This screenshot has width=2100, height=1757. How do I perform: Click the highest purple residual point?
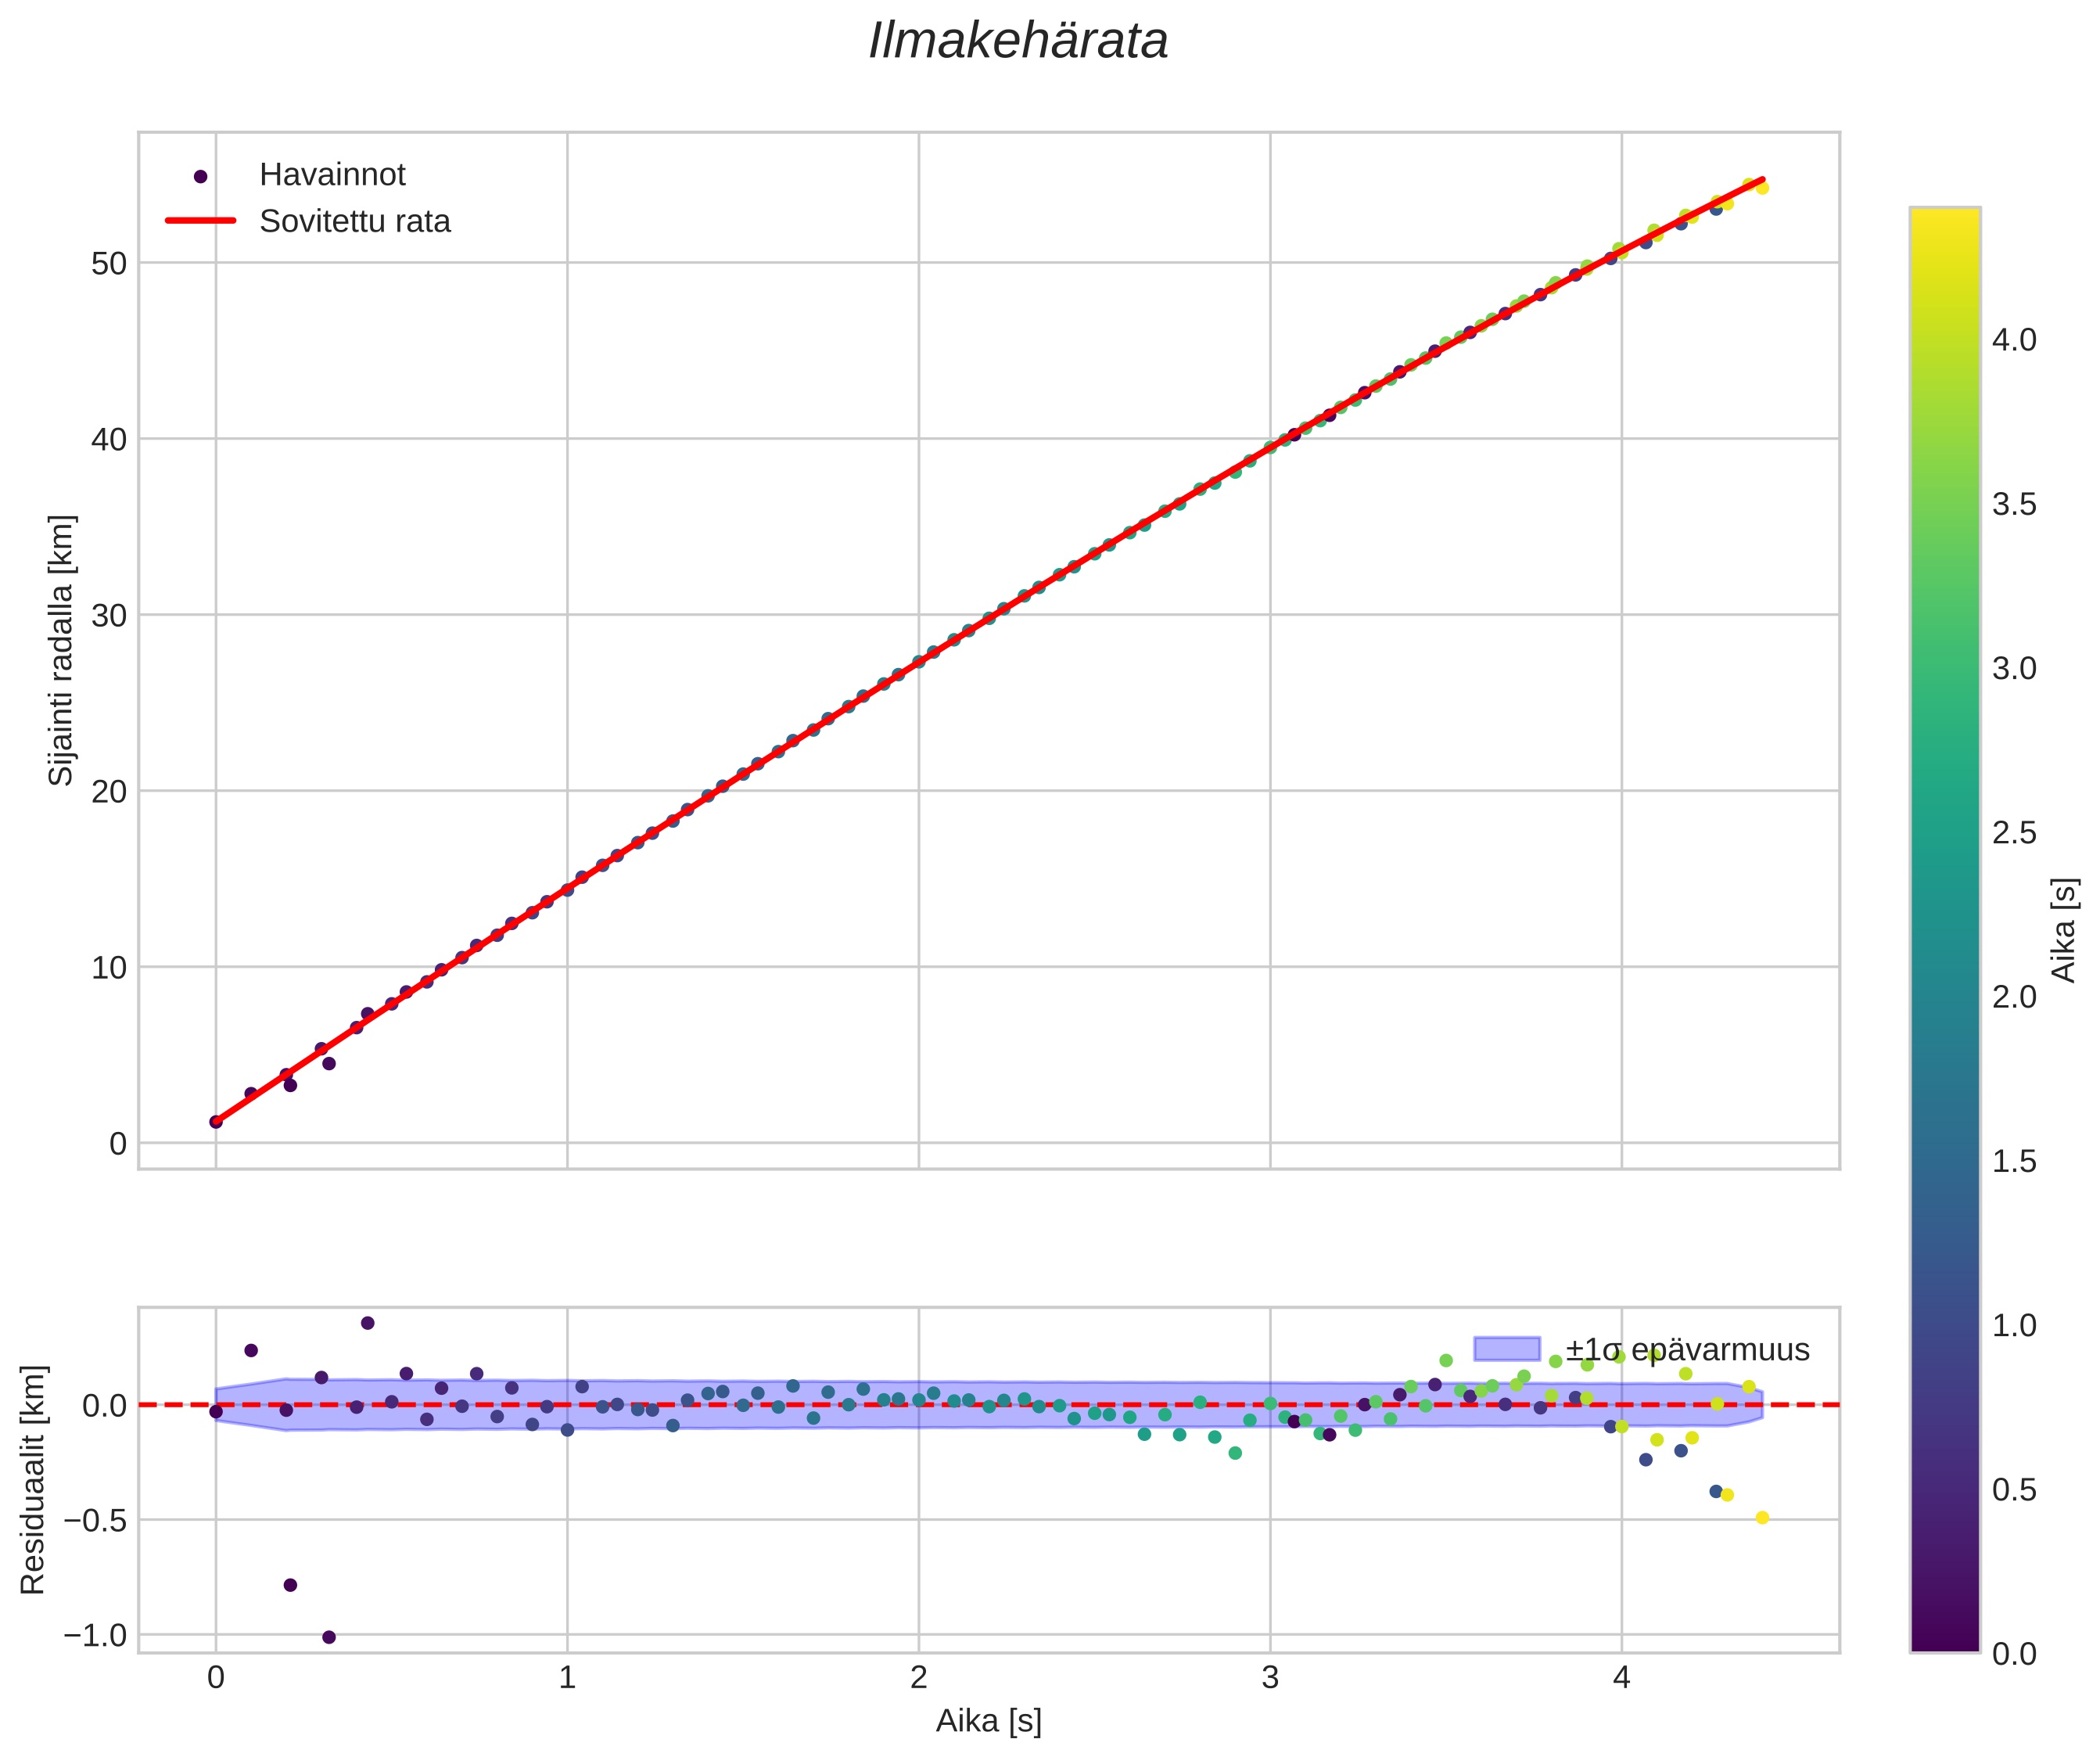click(367, 1323)
